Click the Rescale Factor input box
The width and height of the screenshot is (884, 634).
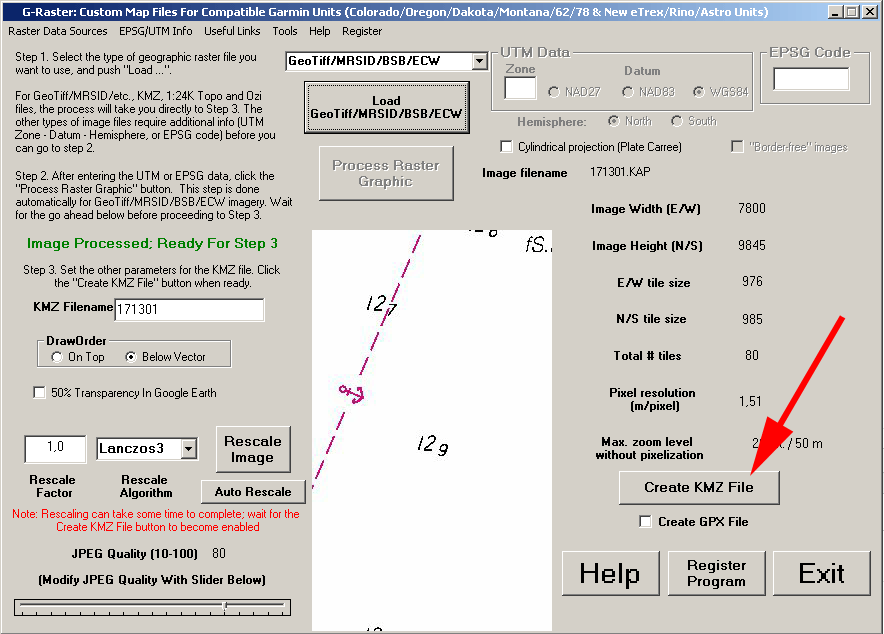point(55,448)
